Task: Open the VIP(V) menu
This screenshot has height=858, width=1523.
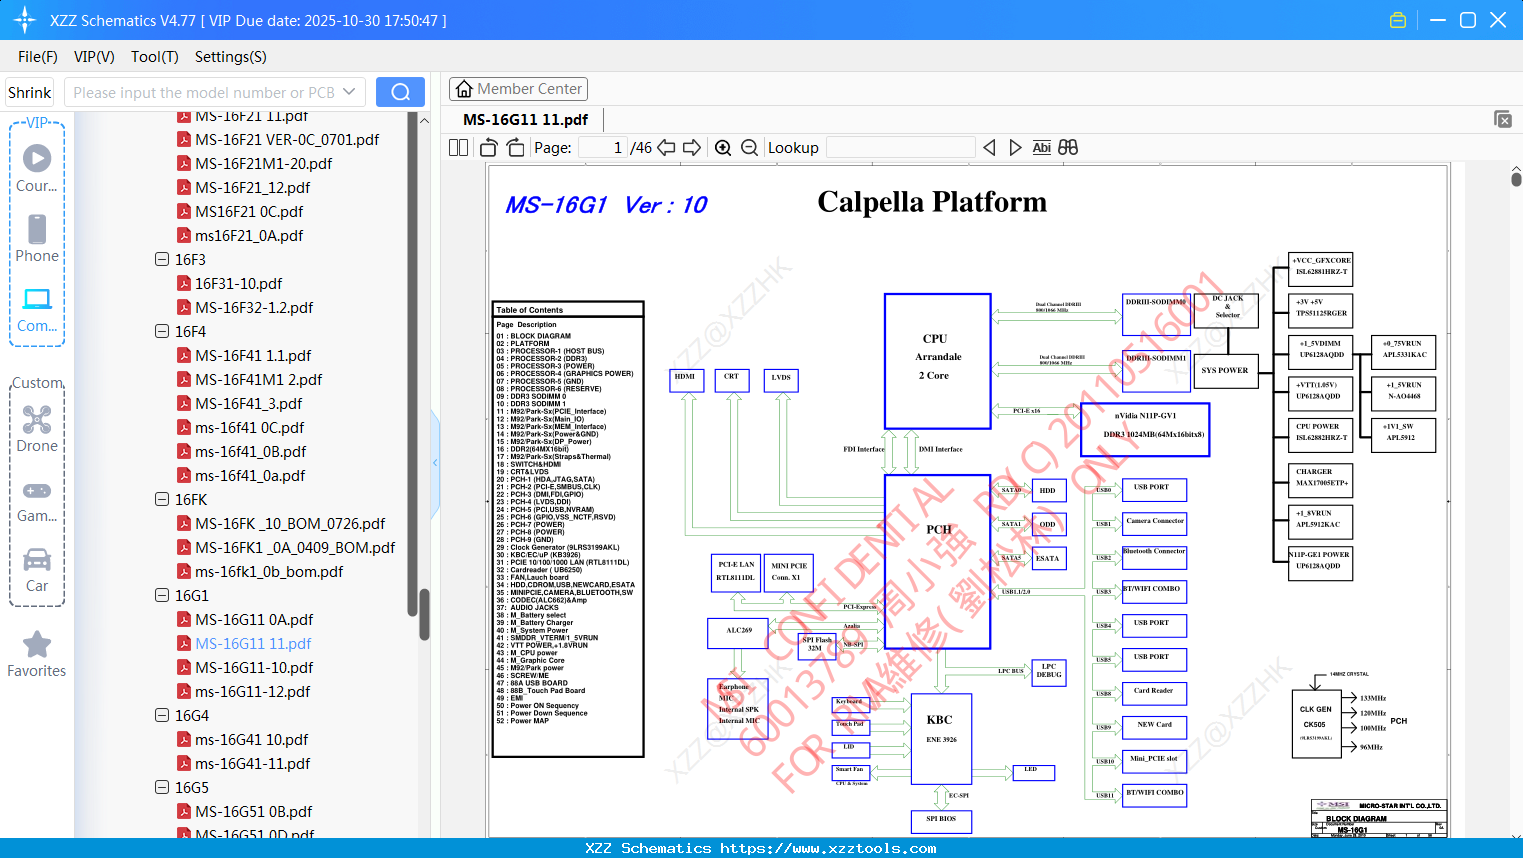Action: point(94,57)
